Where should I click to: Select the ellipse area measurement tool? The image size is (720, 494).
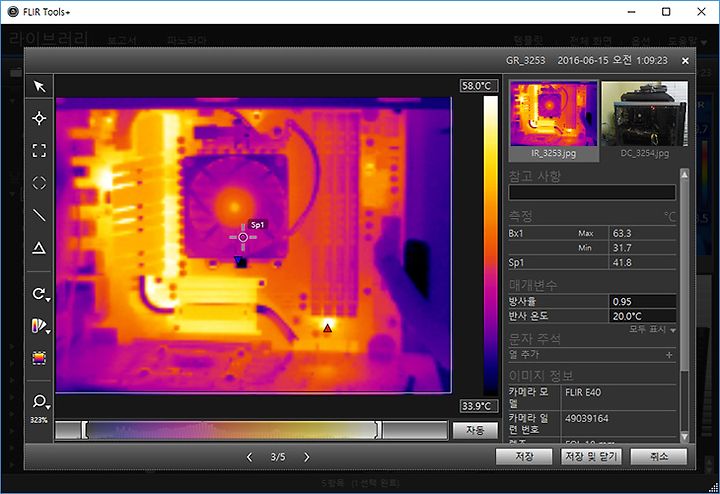tap(39, 183)
